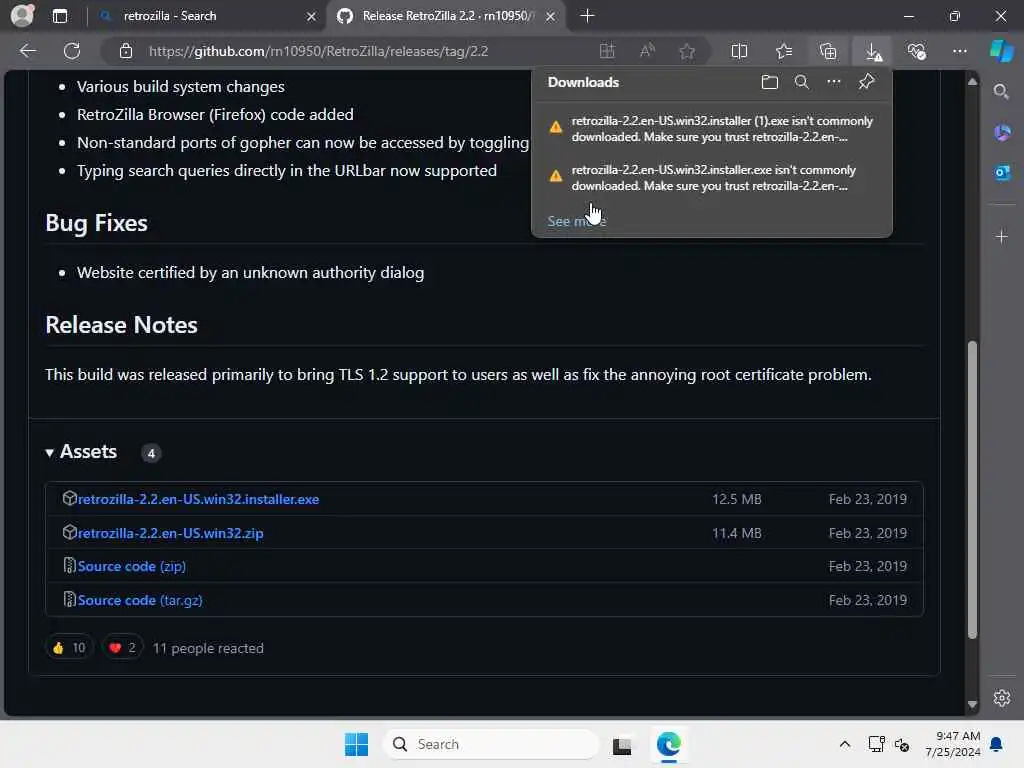Viewport: 1024px width, 768px height.
Task: Add this page to favorites star
Action: pyautogui.click(x=687, y=51)
